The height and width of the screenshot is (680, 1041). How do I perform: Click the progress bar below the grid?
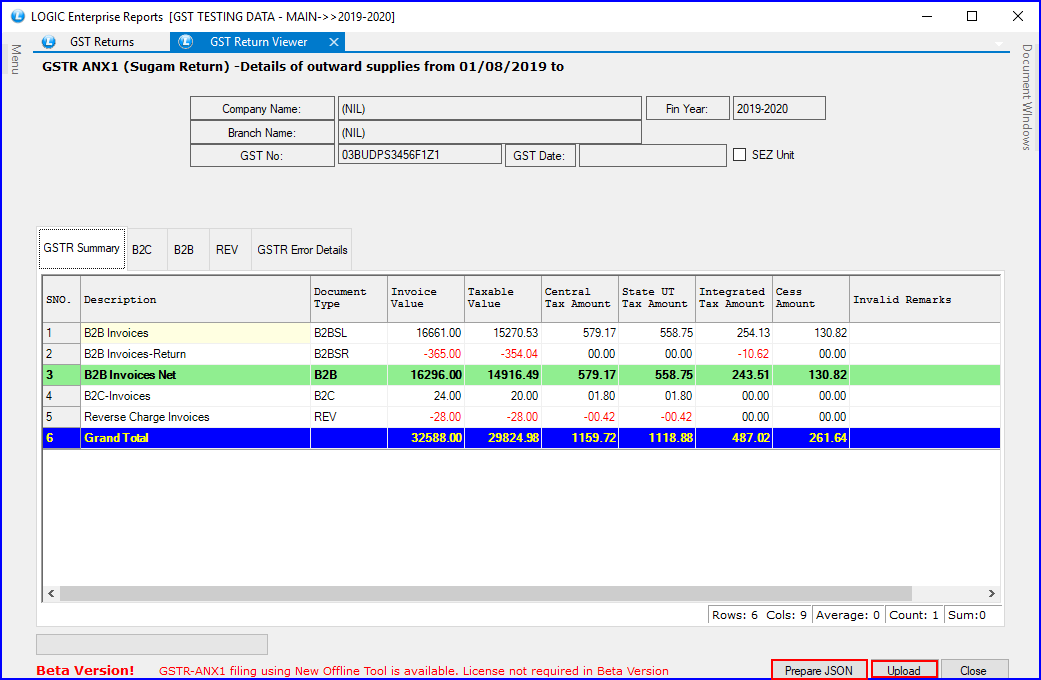pyautogui.click(x=152, y=644)
